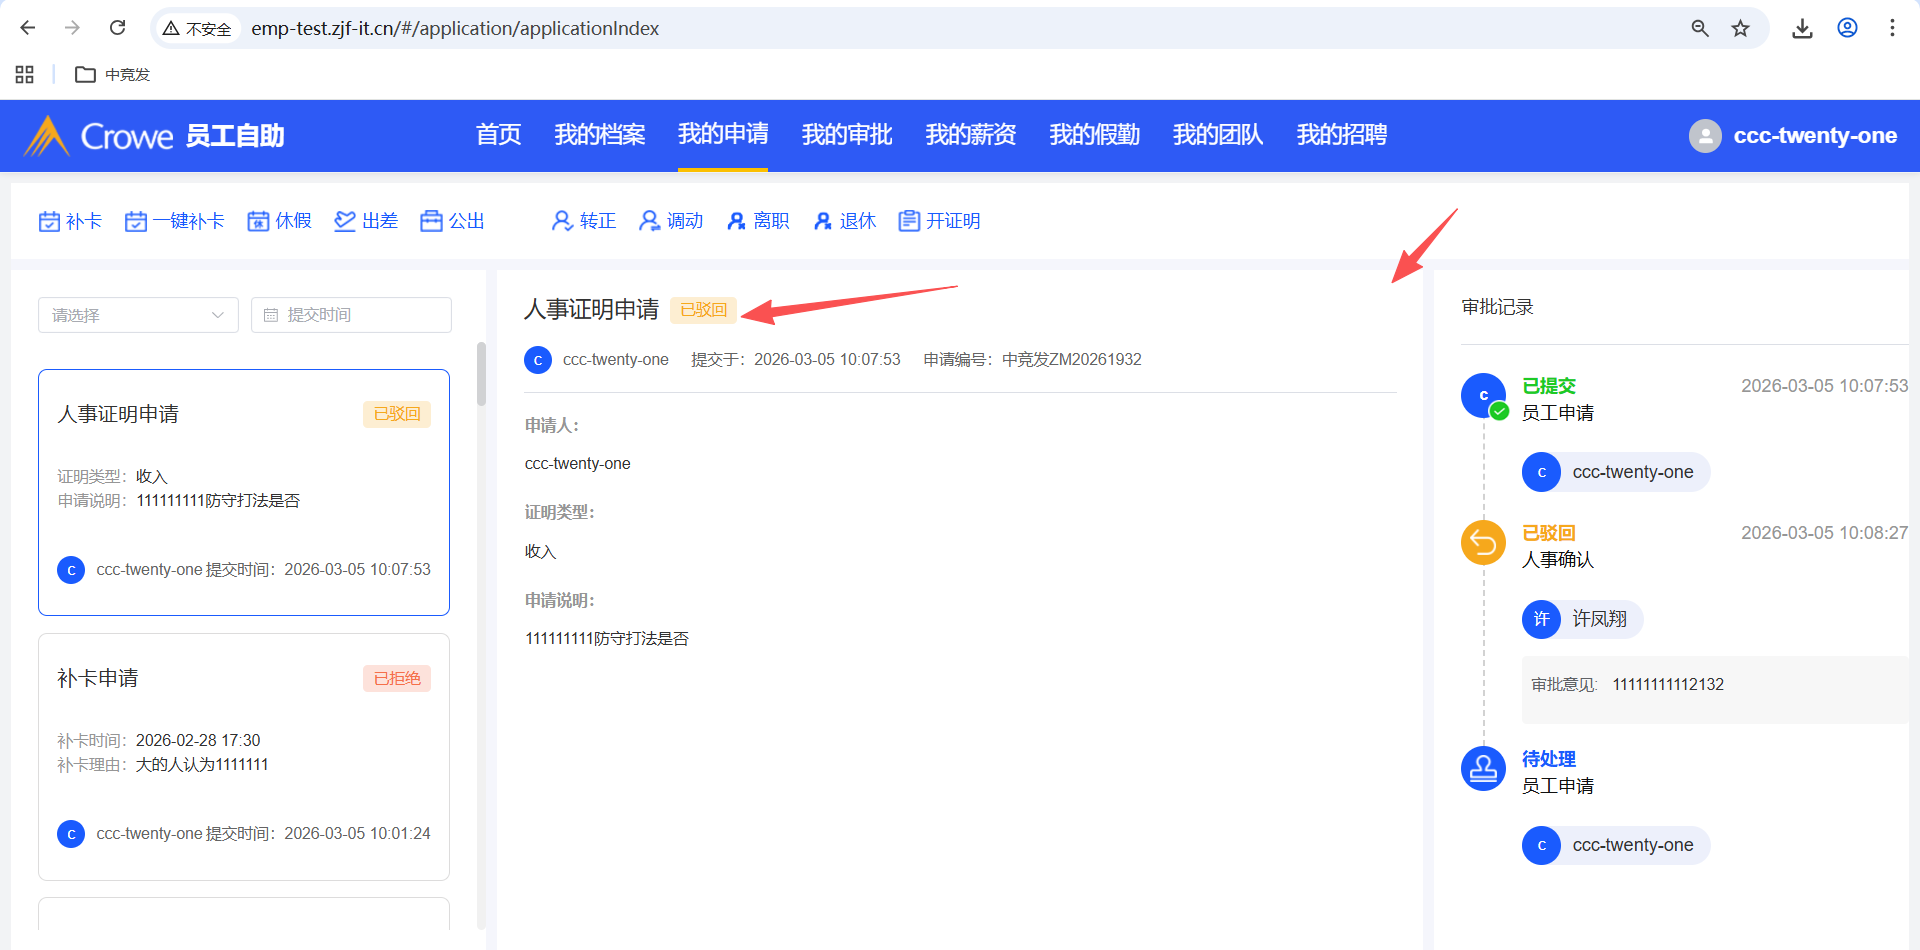Click the user avatar beside ccc-twenty-one in header
Image resolution: width=1920 pixels, height=950 pixels.
point(1705,136)
